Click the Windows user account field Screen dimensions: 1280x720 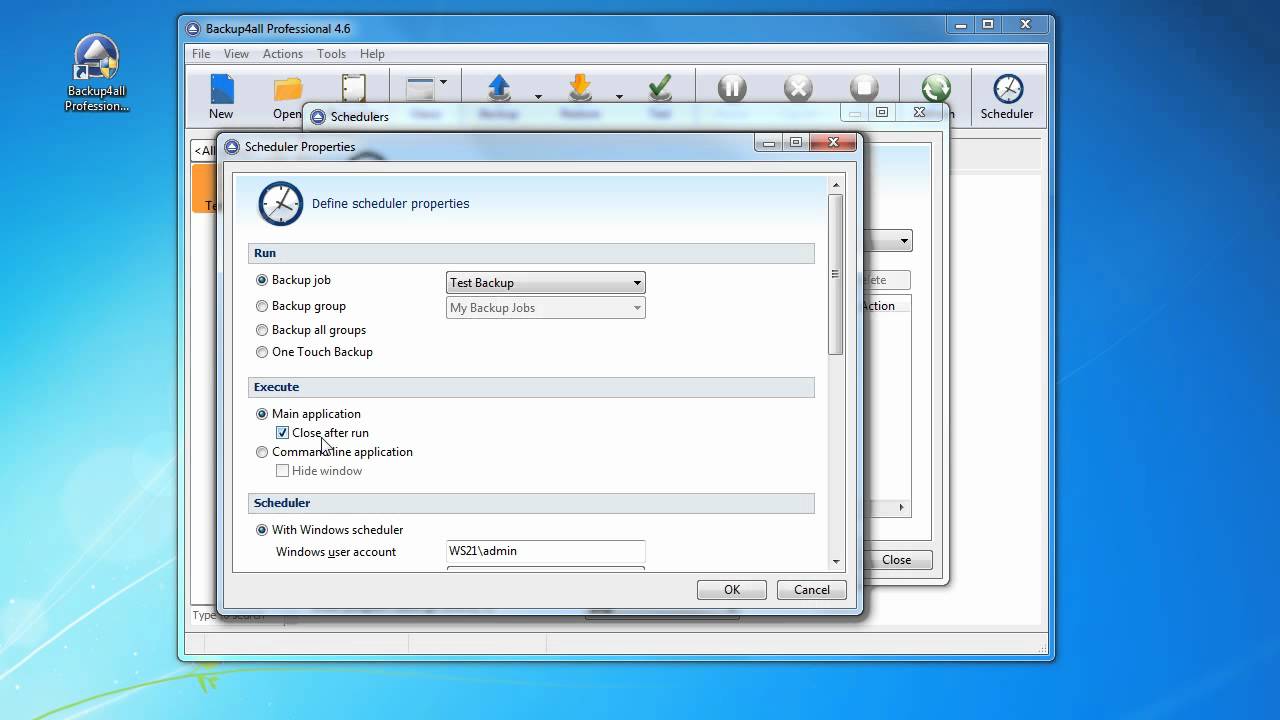pos(545,551)
